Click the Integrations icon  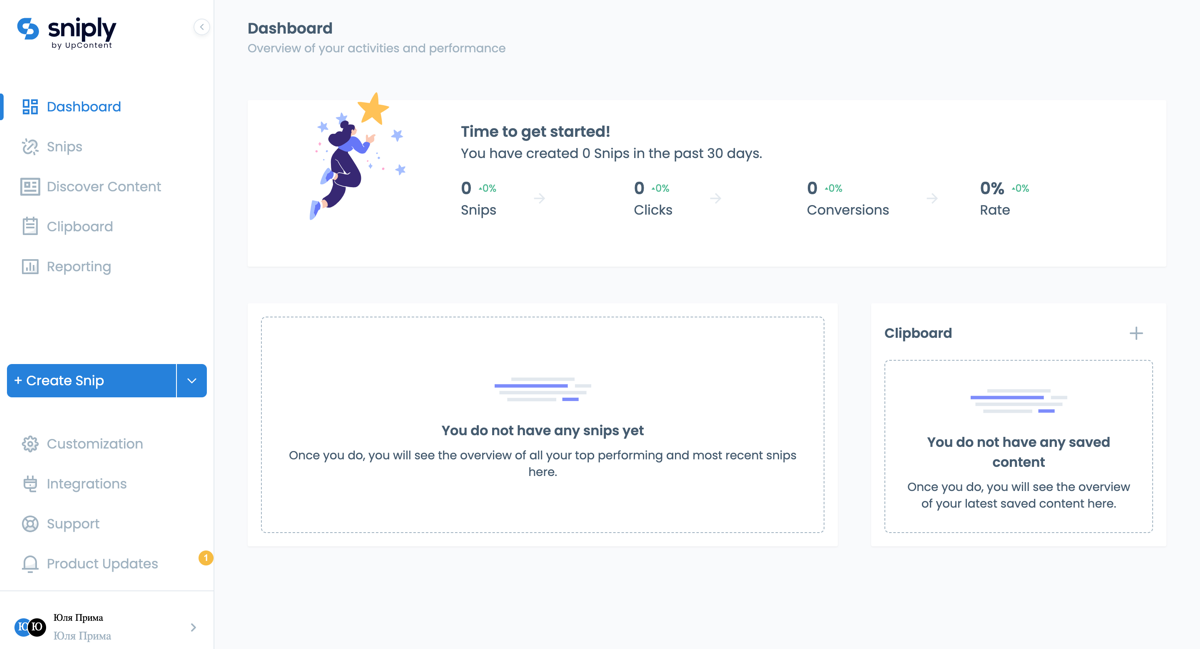(x=31, y=483)
